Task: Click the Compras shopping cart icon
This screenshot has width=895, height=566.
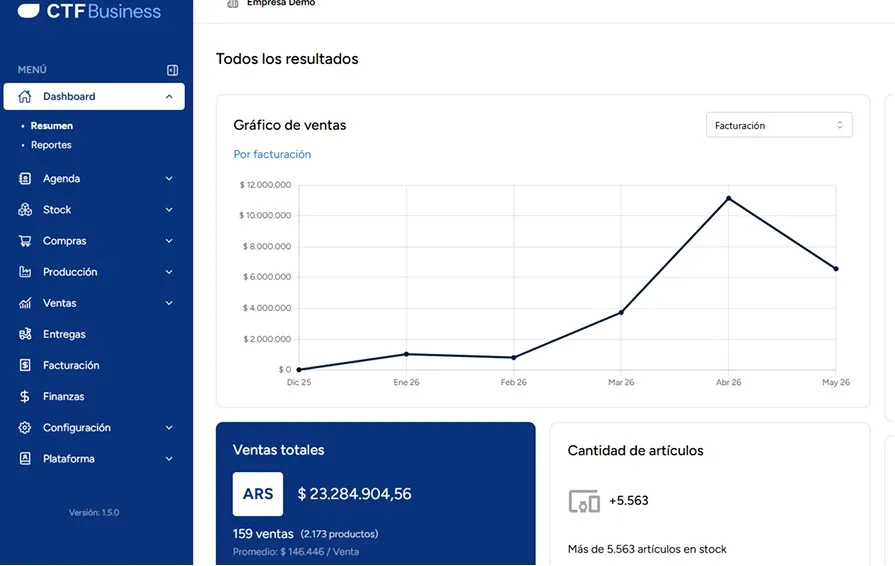Action: 25,241
